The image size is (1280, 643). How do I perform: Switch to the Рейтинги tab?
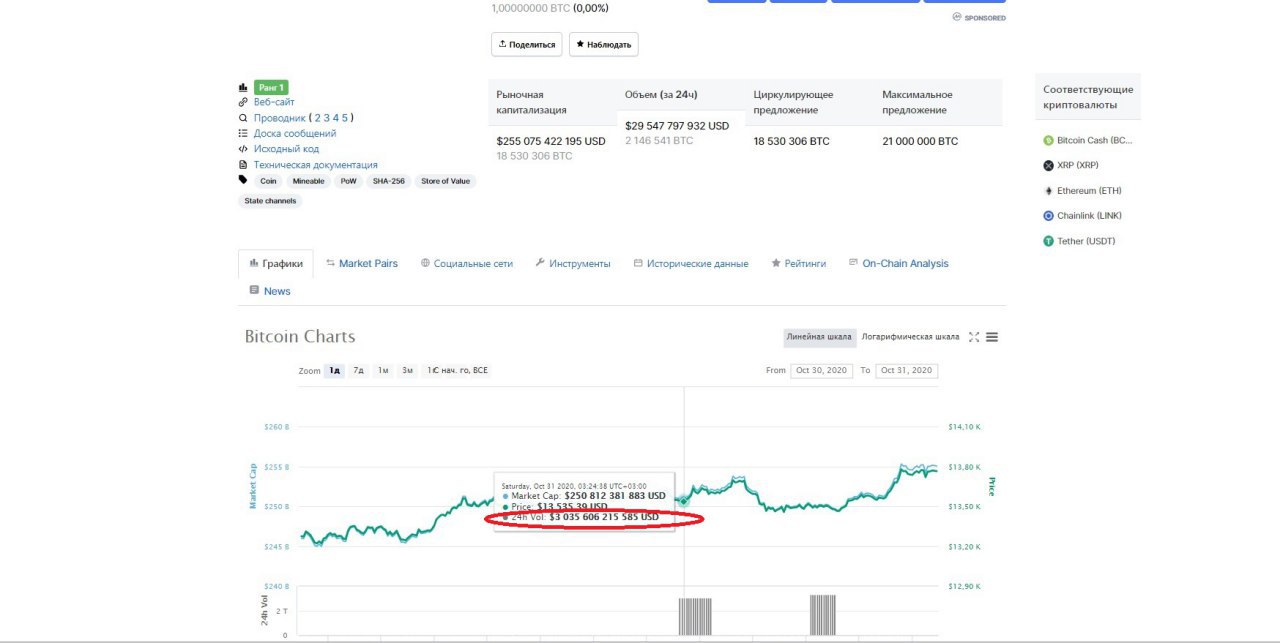point(798,264)
